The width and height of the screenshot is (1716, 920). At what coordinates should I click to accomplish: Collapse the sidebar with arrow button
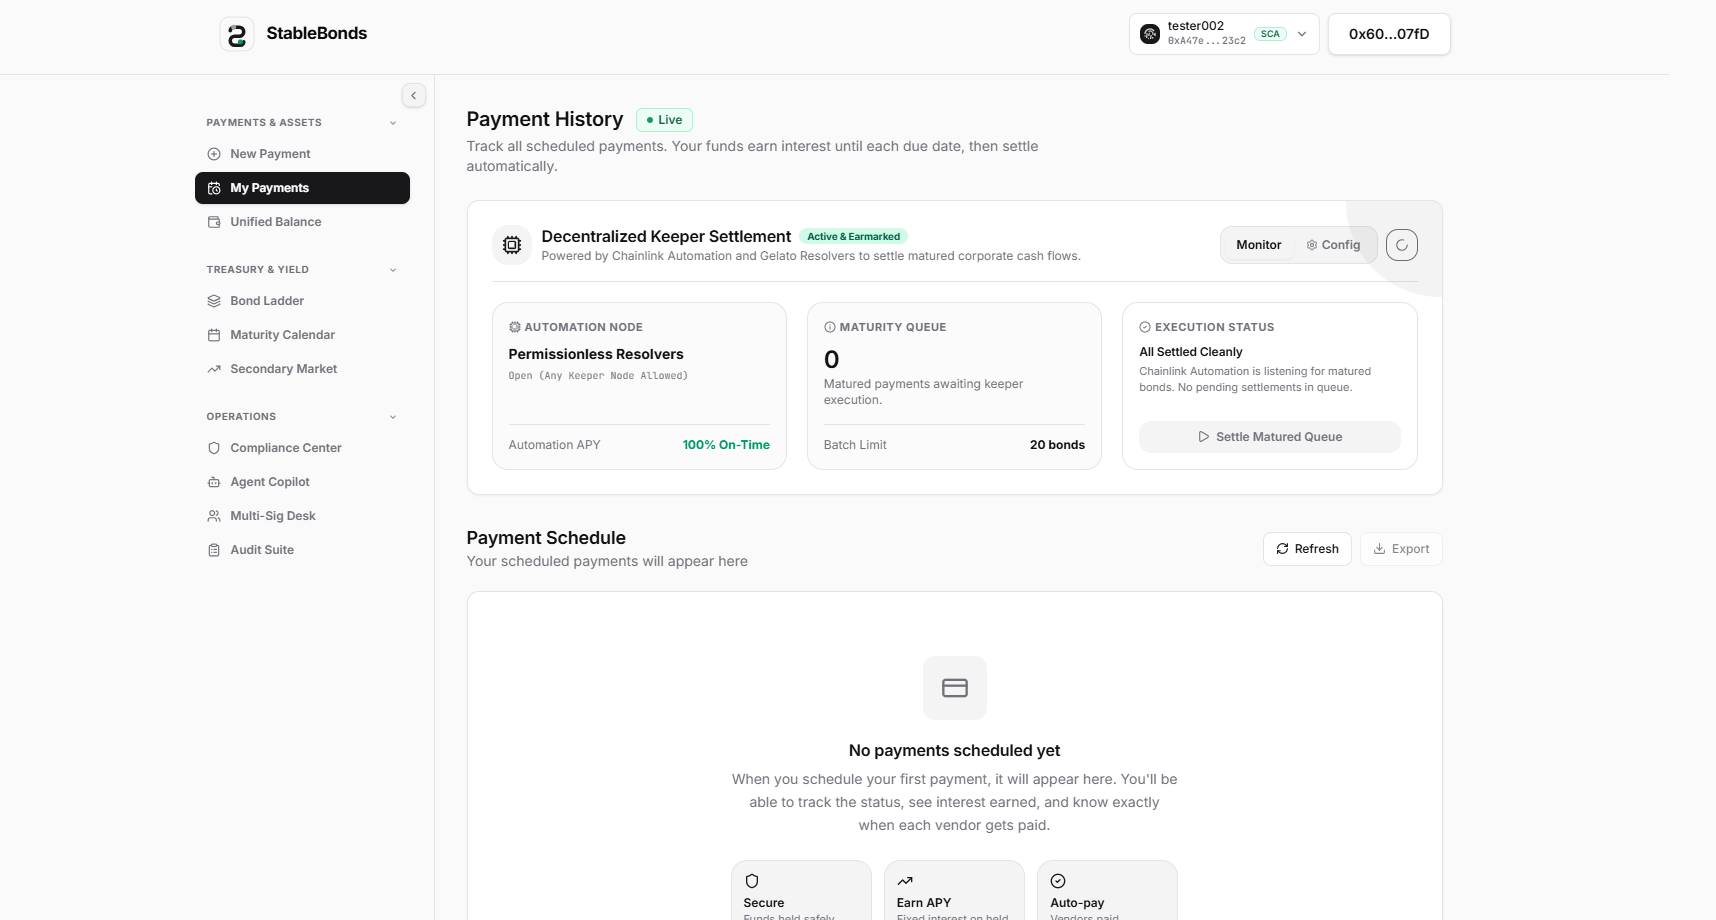point(414,95)
